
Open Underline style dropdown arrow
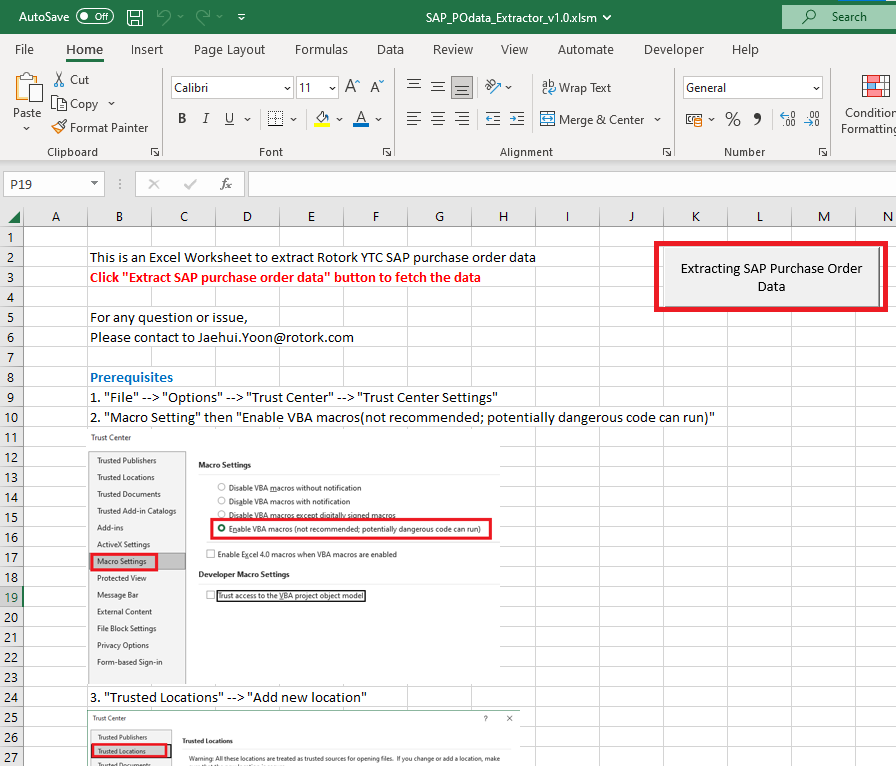247,119
